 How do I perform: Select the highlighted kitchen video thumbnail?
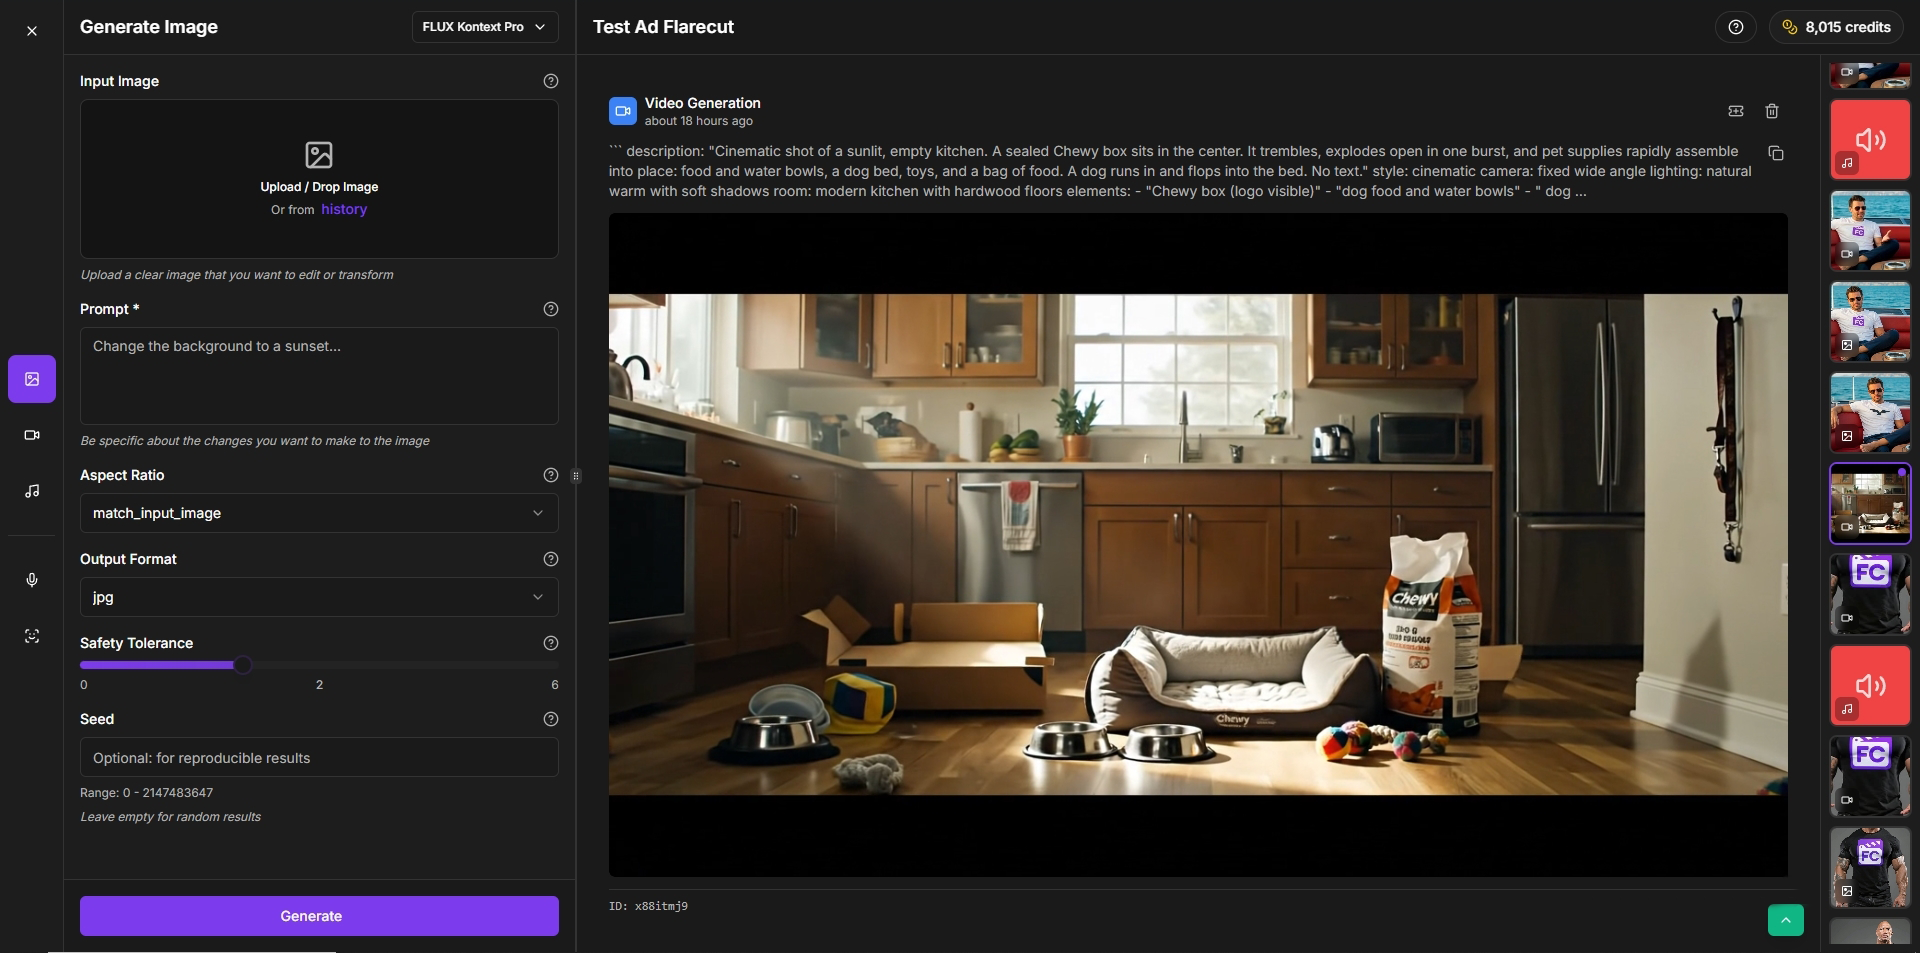point(1870,504)
